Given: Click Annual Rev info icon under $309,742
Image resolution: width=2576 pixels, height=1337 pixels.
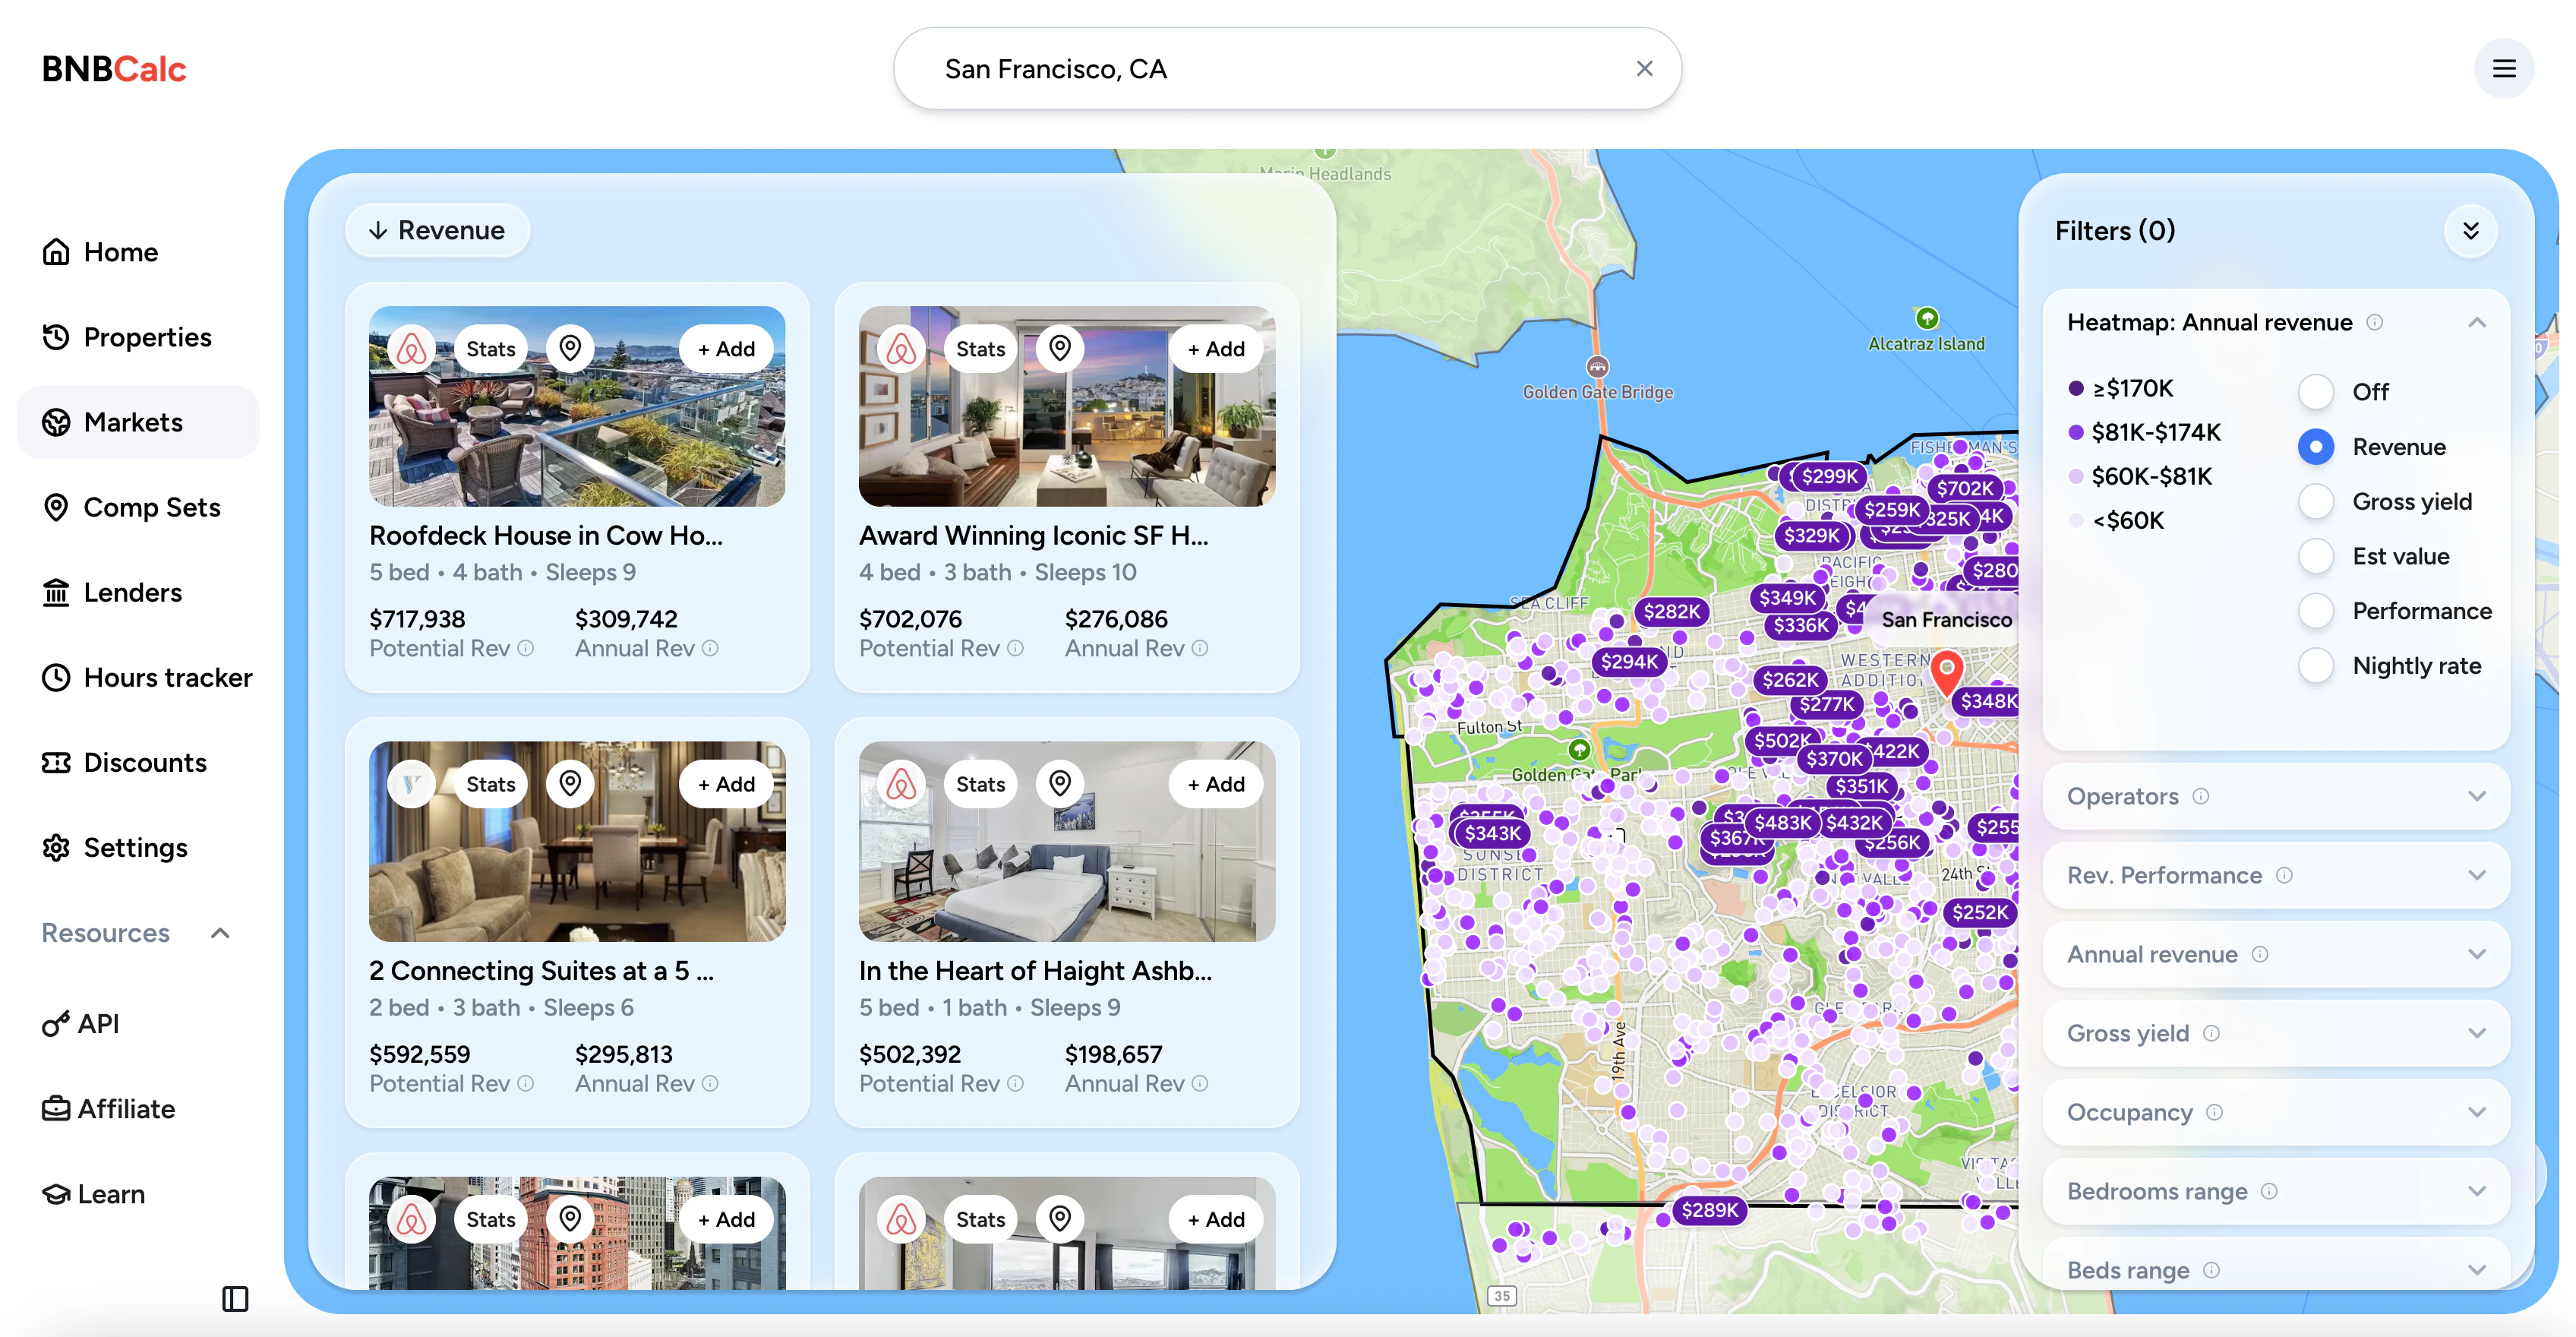Looking at the screenshot, I should pyautogui.click(x=710, y=648).
